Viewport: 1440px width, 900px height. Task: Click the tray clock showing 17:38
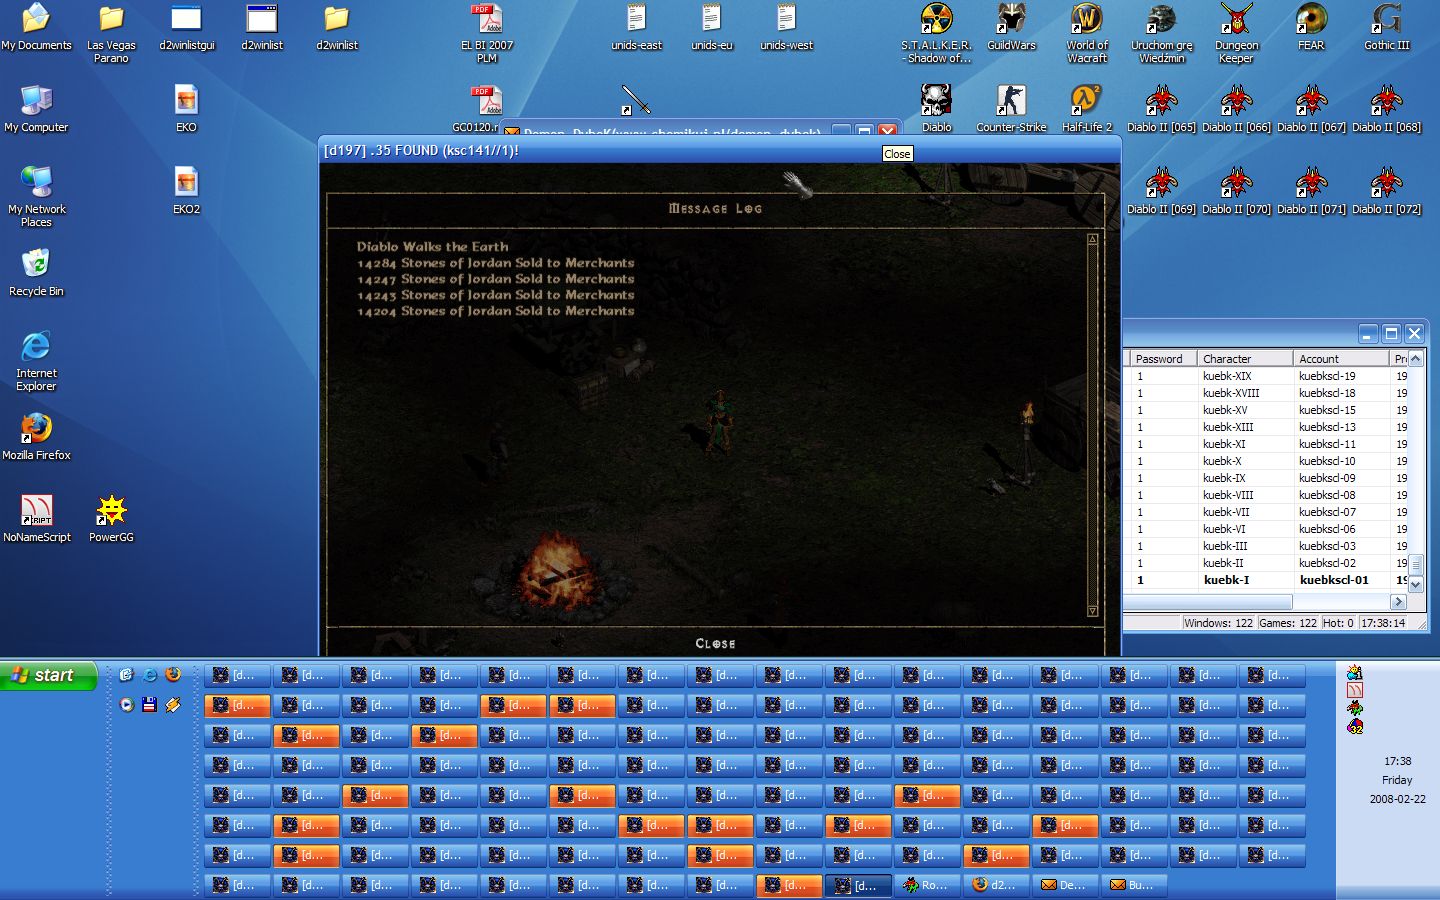coord(1397,761)
